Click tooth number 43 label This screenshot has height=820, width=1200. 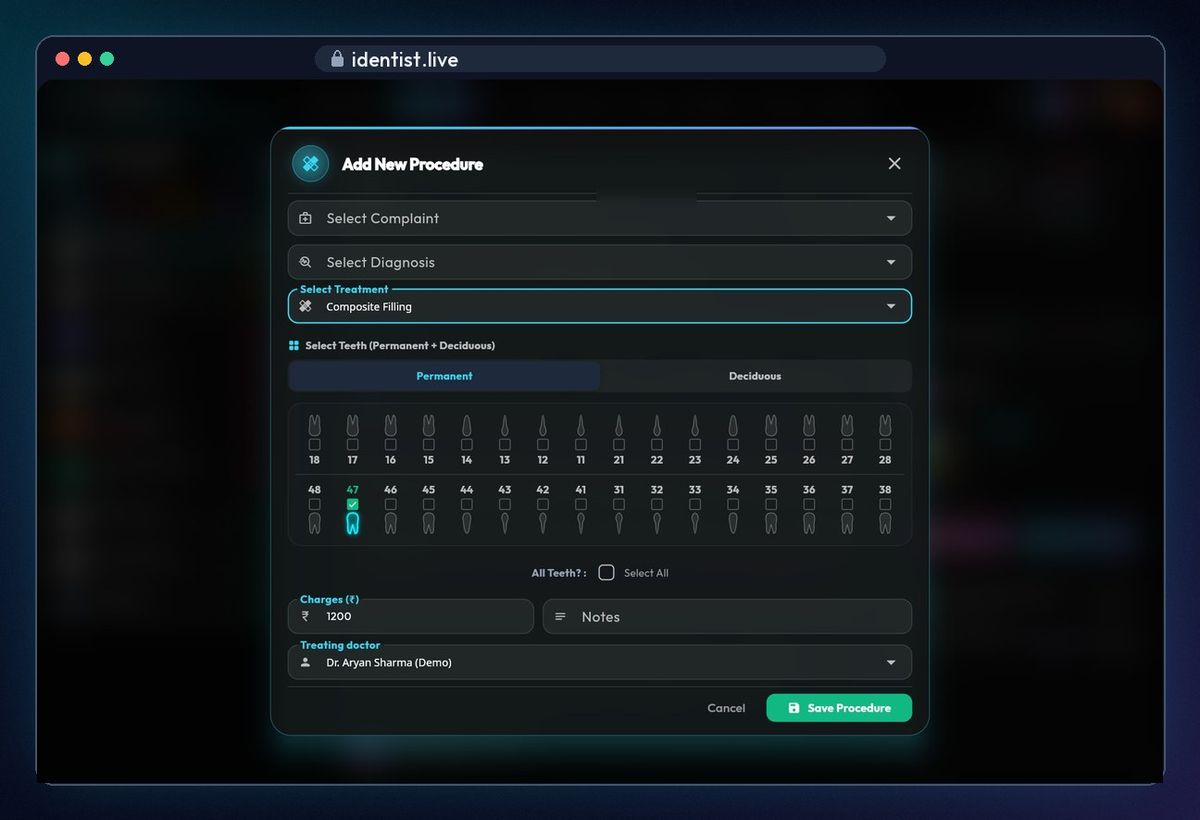pos(505,490)
